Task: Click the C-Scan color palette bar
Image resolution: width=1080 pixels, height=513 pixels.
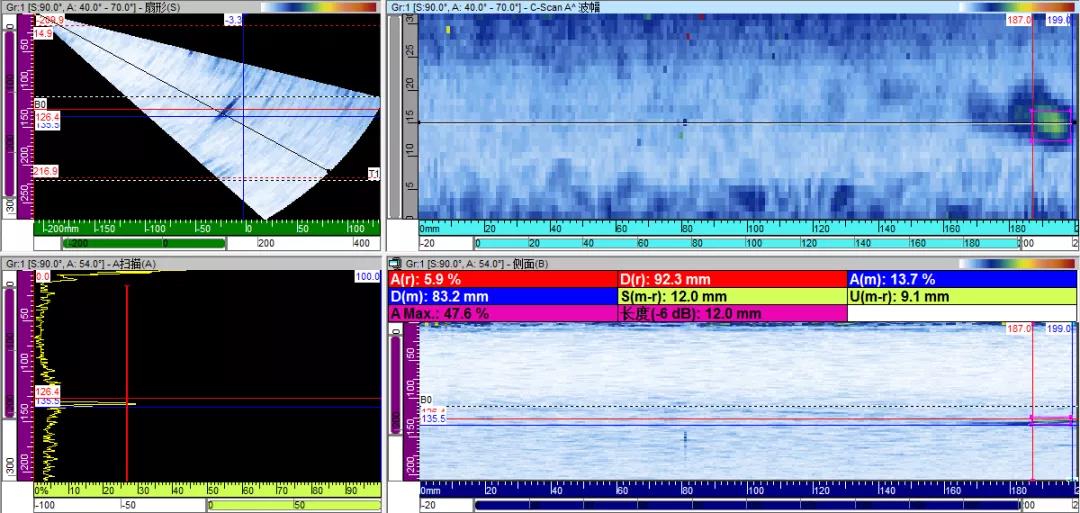Action: [x=1018, y=8]
